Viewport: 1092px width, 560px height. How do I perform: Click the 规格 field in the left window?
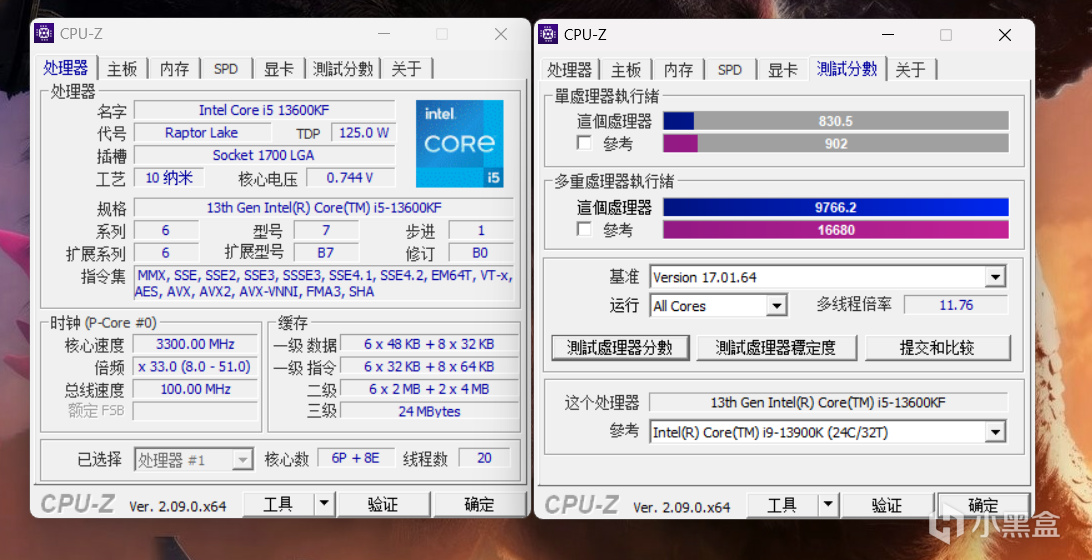[324, 208]
